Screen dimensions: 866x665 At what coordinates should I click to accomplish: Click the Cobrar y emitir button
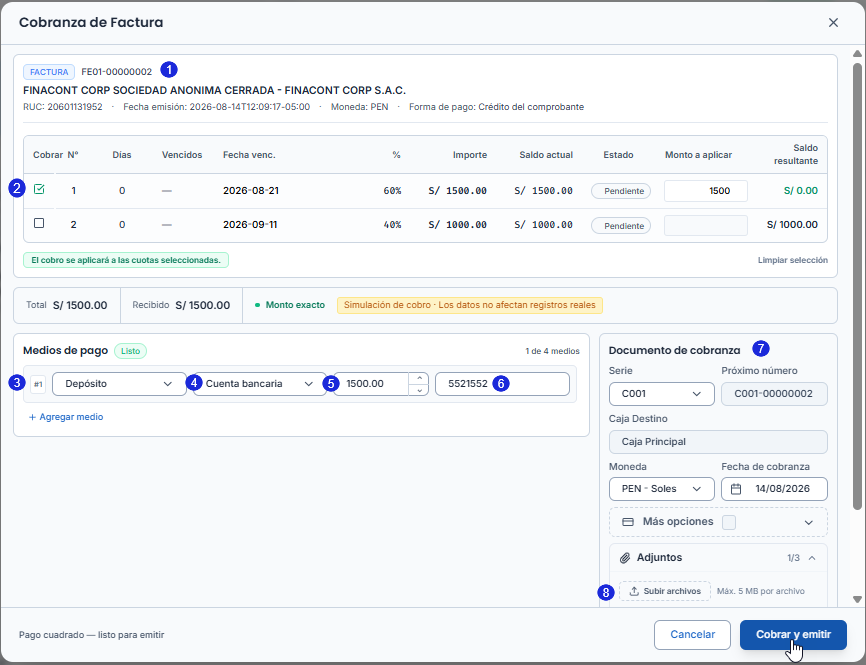point(793,635)
